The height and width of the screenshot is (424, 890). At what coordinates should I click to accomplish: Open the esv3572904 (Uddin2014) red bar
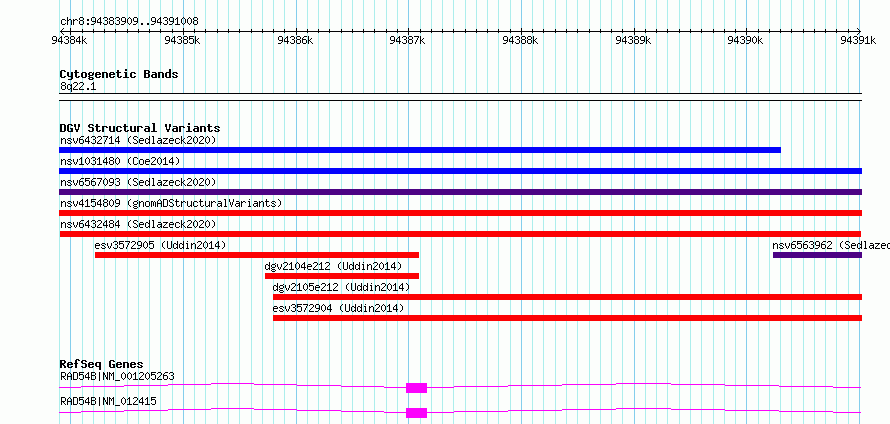pyautogui.click(x=568, y=318)
